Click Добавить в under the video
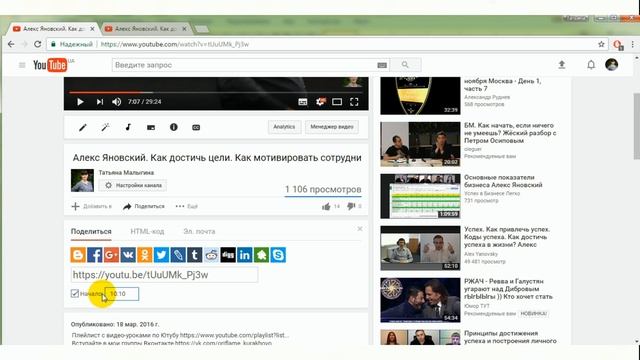This screenshot has width=640, height=360. click(x=91, y=207)
